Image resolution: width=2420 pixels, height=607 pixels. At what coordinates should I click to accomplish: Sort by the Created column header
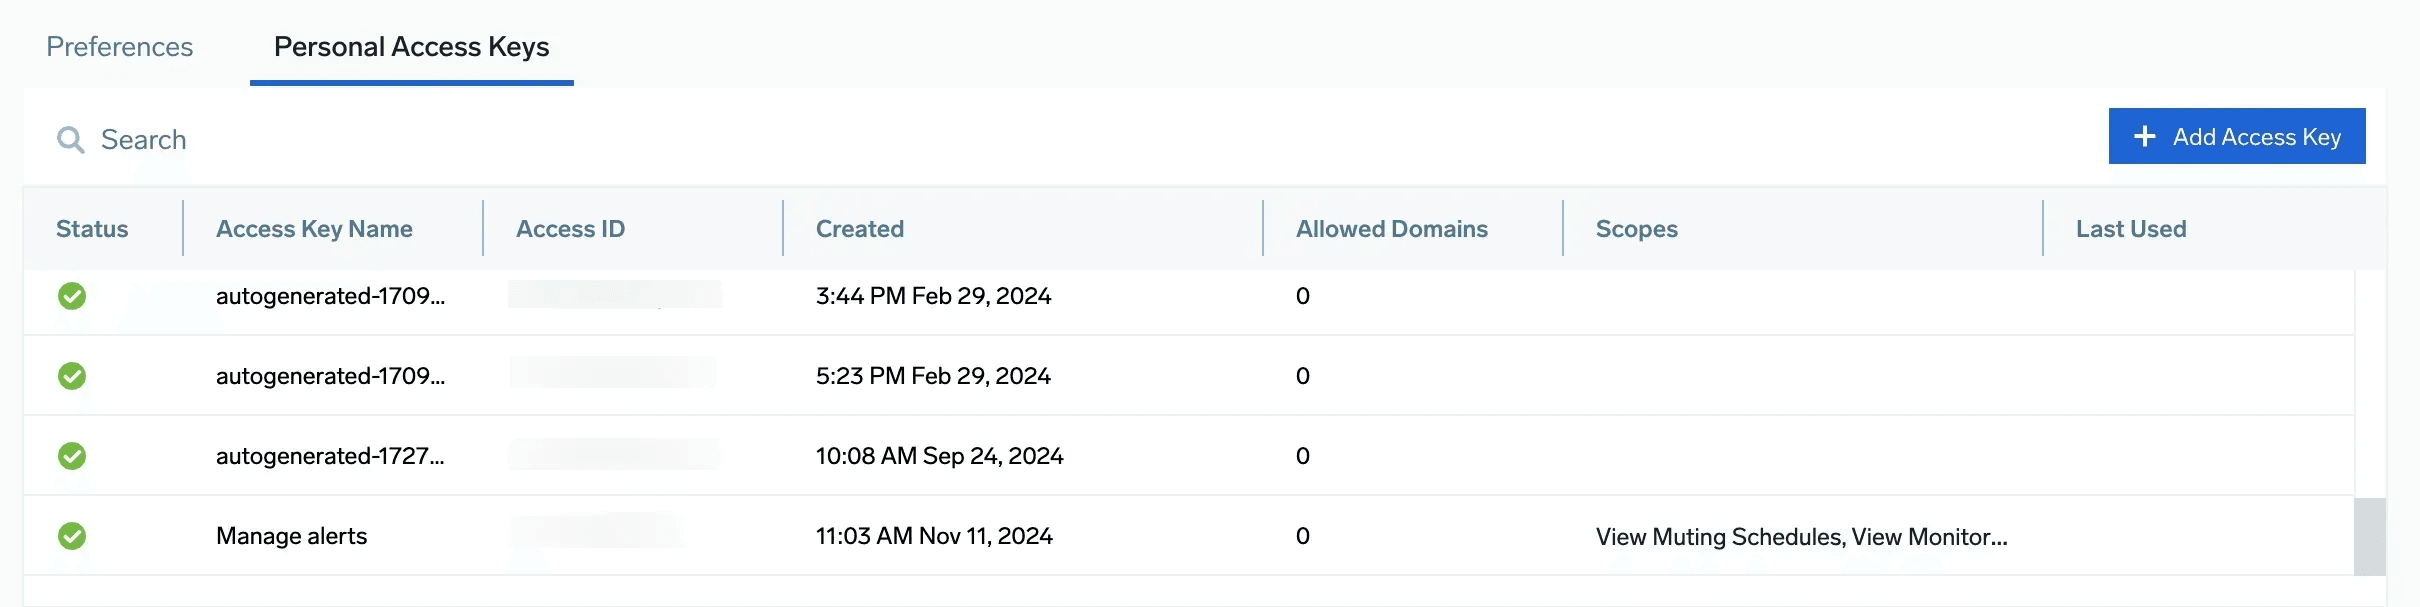tap(860, 229)
